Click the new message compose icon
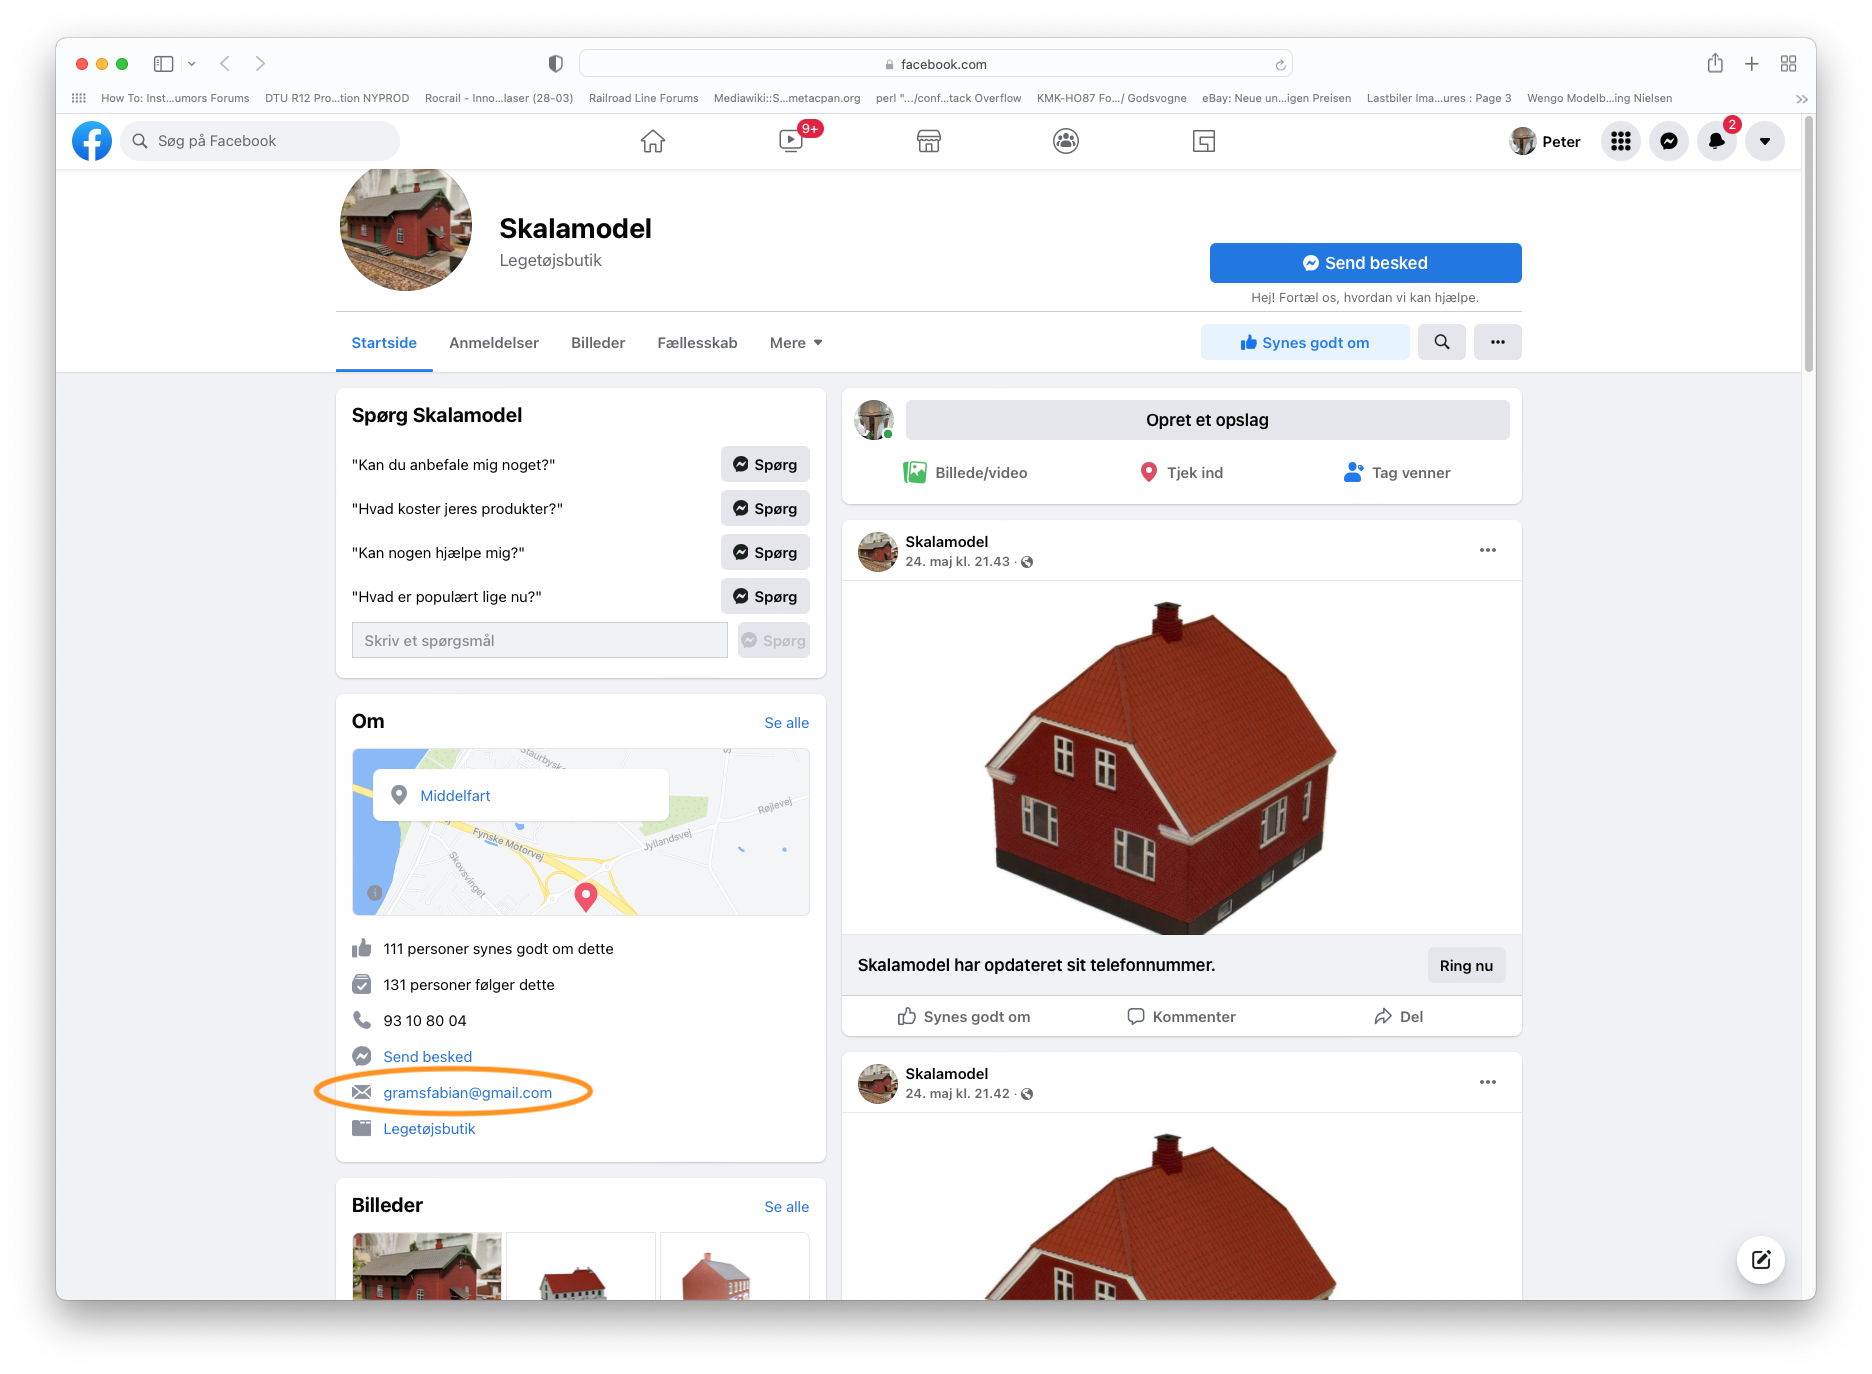The width and height of the screenshot is (1872, 1374). click(x=1761, y=1259)
